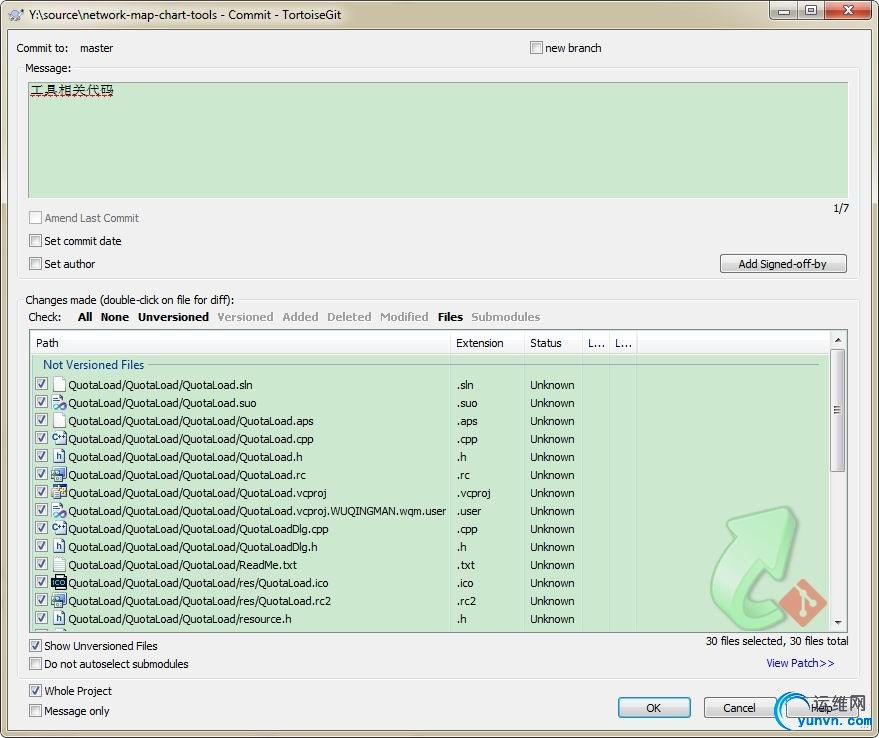Click the Add Signed-off-by button
The height and width of the screenshot is (738, 879).
[783, 264]
